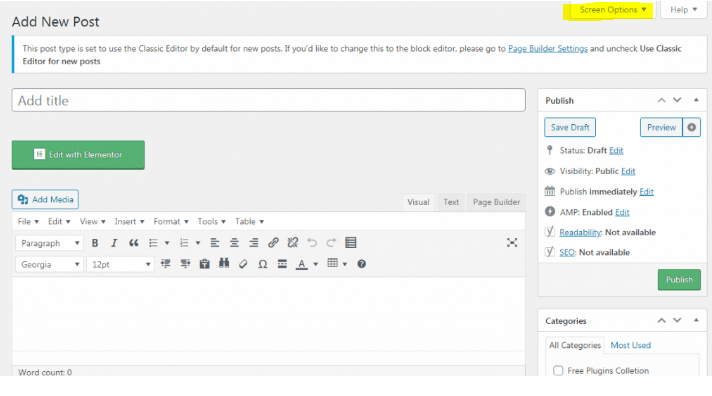Switch to the Visual editor tab
This screenshot has width=712, height=396.
[418, 202]
